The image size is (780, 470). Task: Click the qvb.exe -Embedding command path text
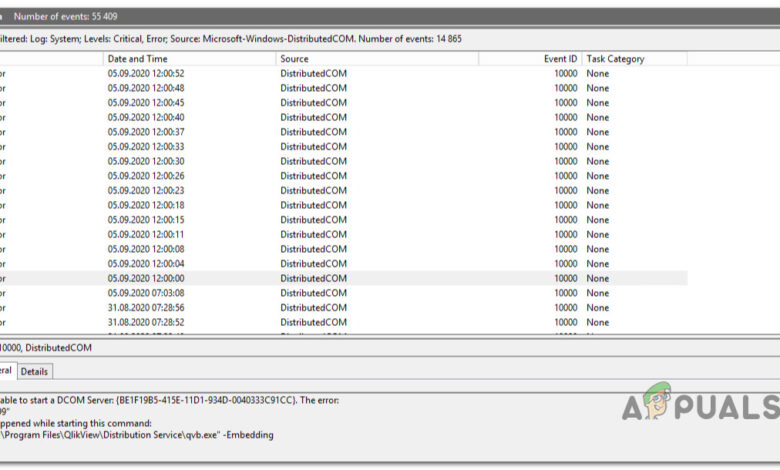click(137, 435)
